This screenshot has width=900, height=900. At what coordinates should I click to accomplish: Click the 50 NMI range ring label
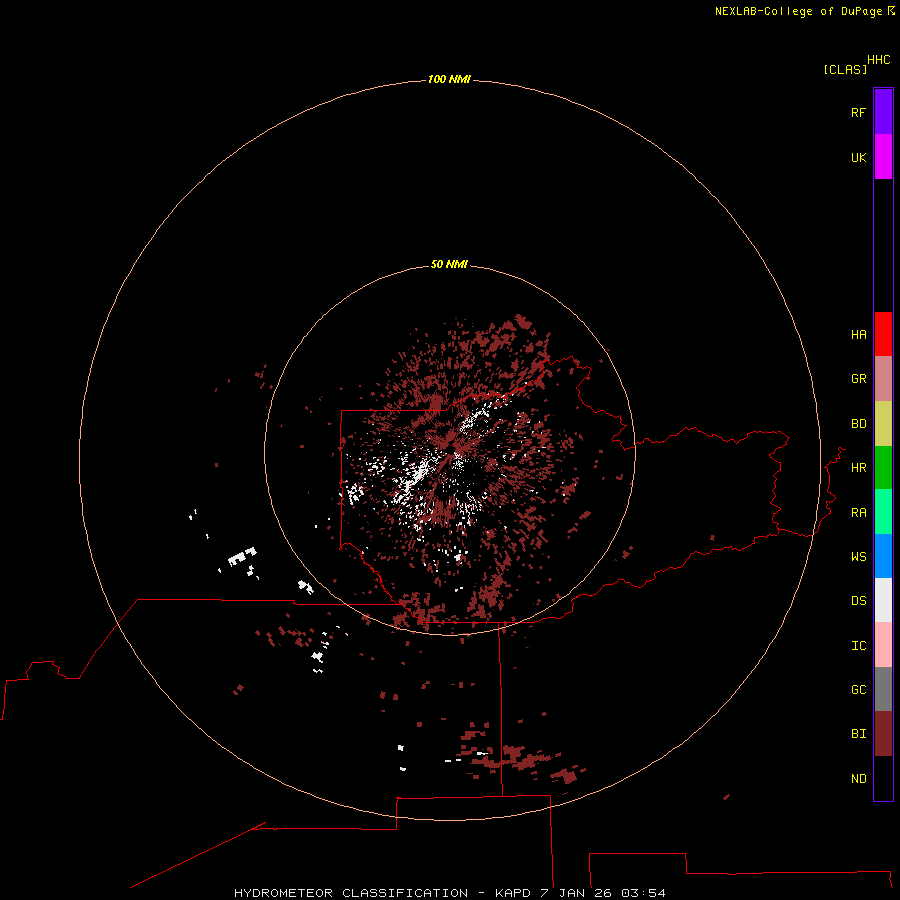(449, 264)
